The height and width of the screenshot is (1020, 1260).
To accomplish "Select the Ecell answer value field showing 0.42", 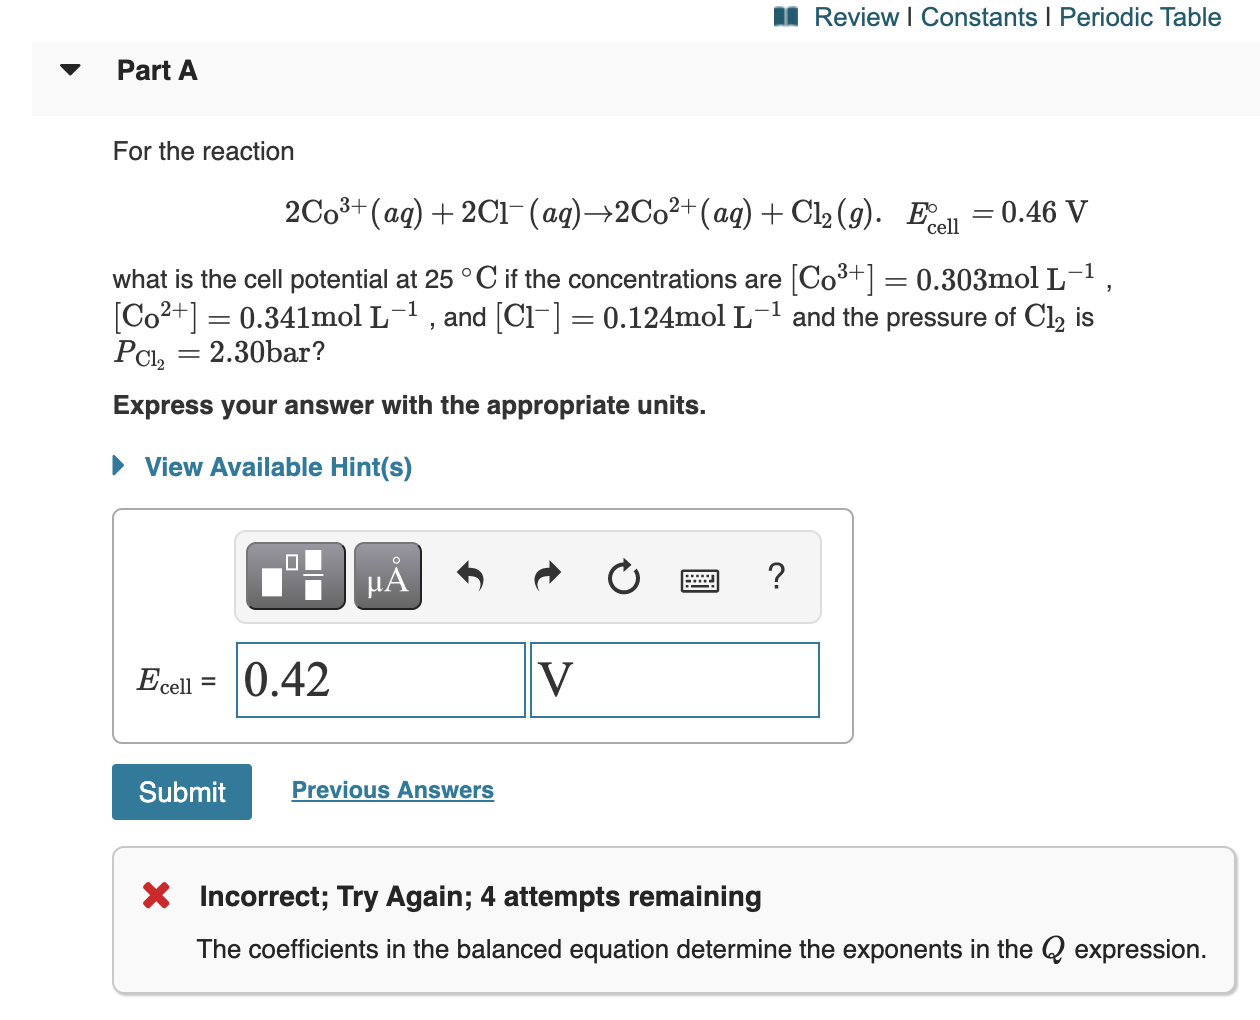I will [380, 679].
